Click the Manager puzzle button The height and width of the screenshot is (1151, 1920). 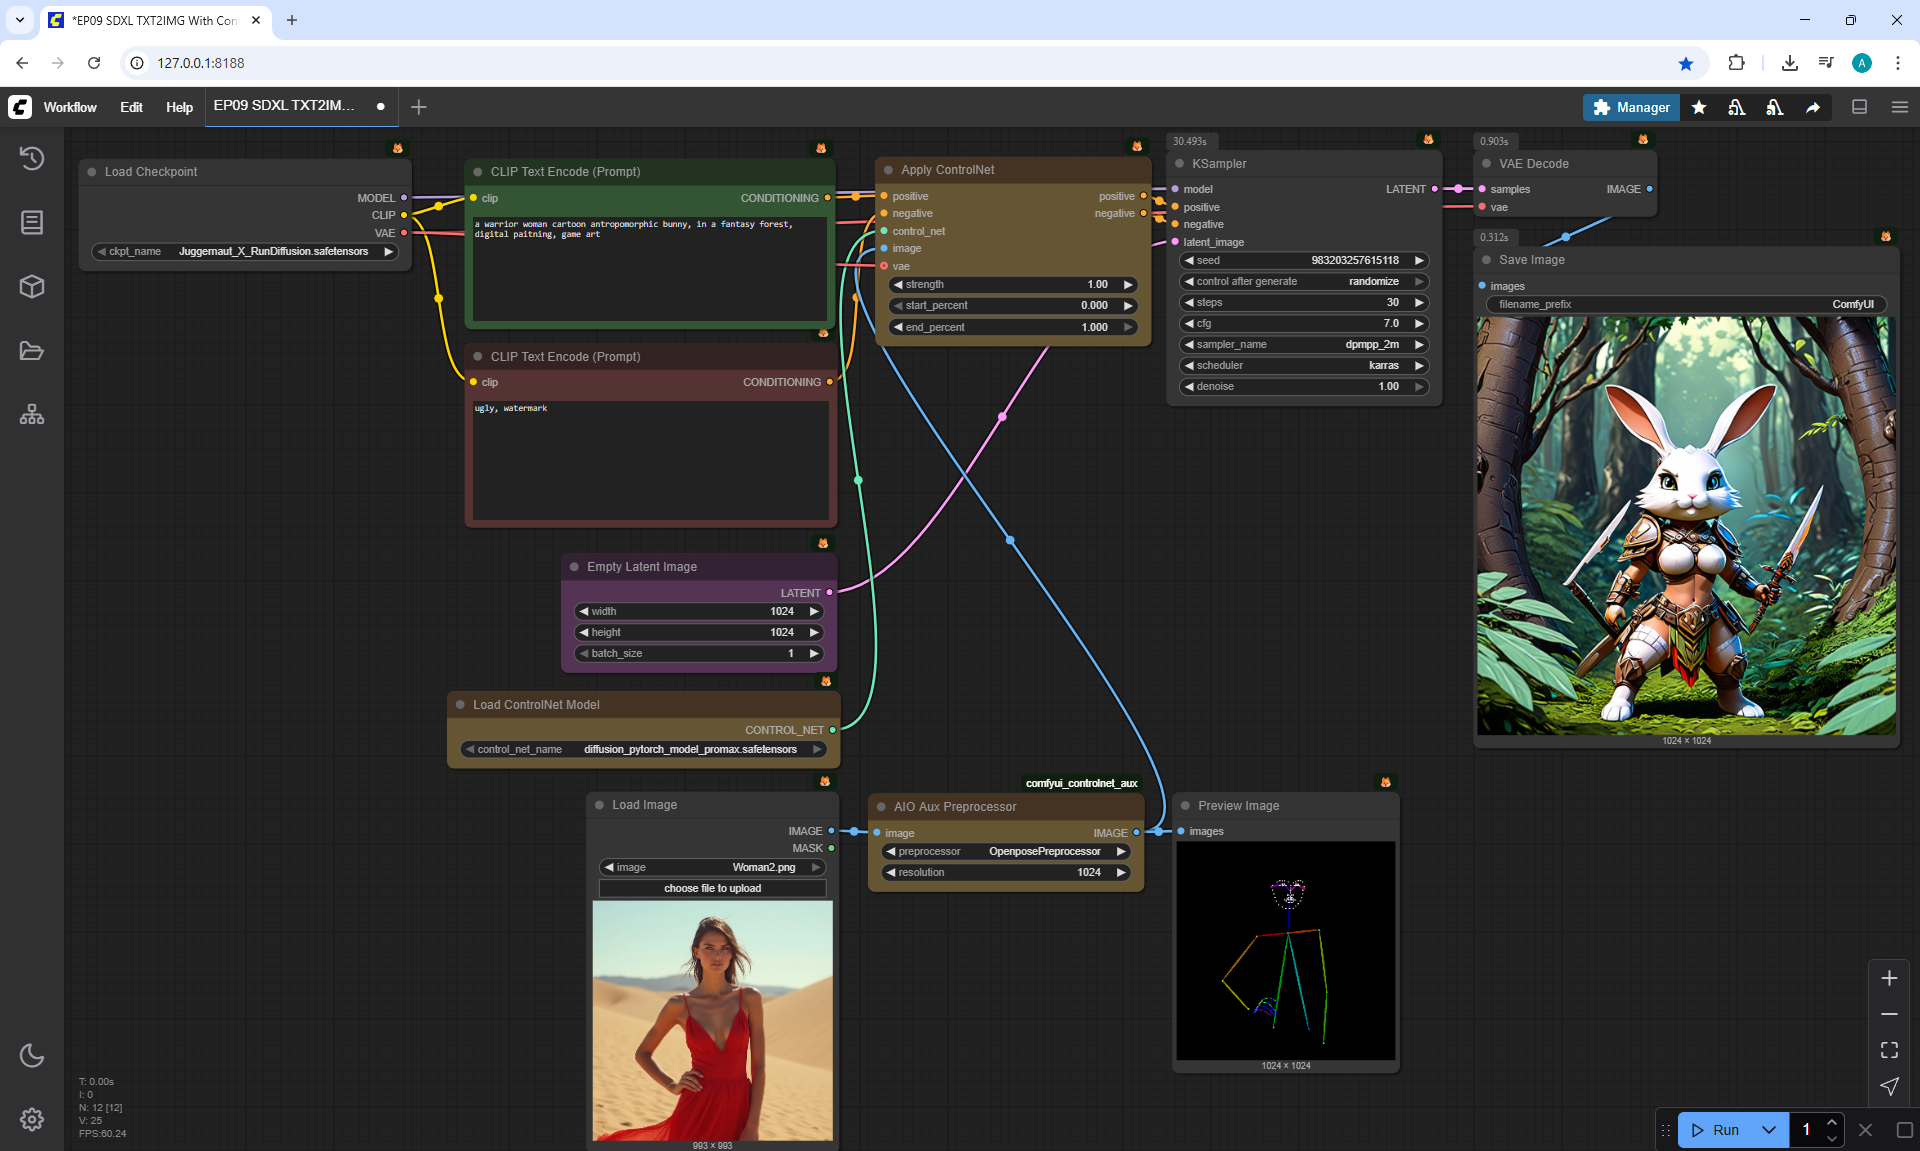point(1631,107)
